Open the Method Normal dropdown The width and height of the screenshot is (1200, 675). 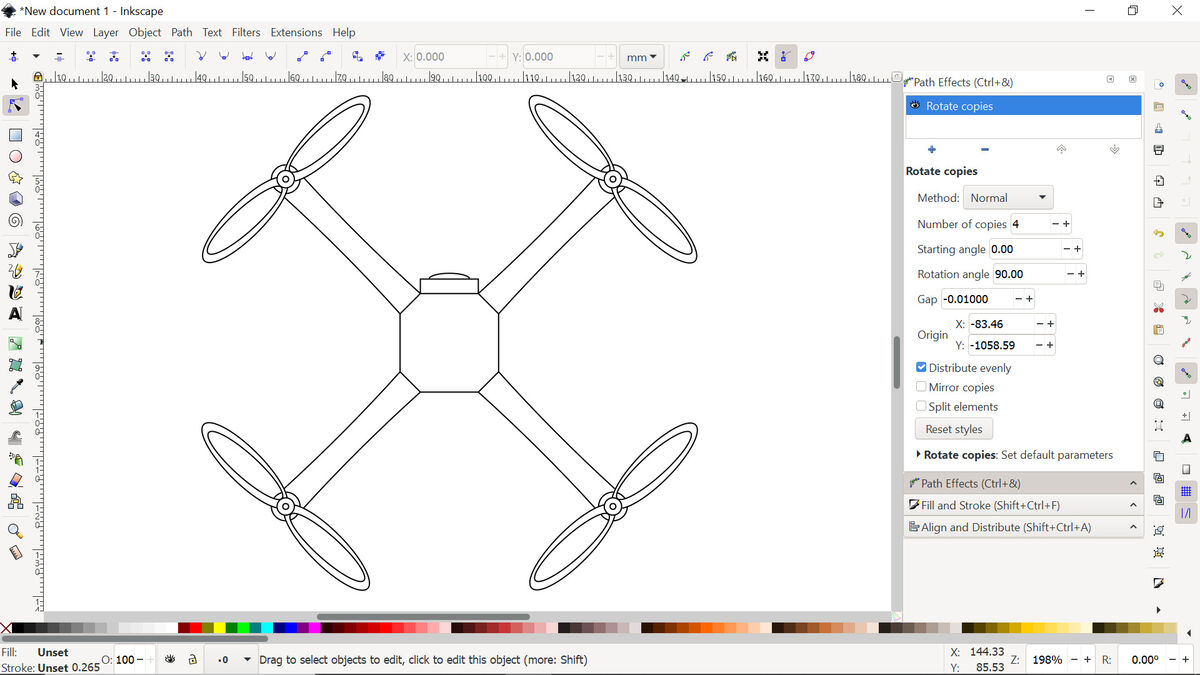[1008, 198]
